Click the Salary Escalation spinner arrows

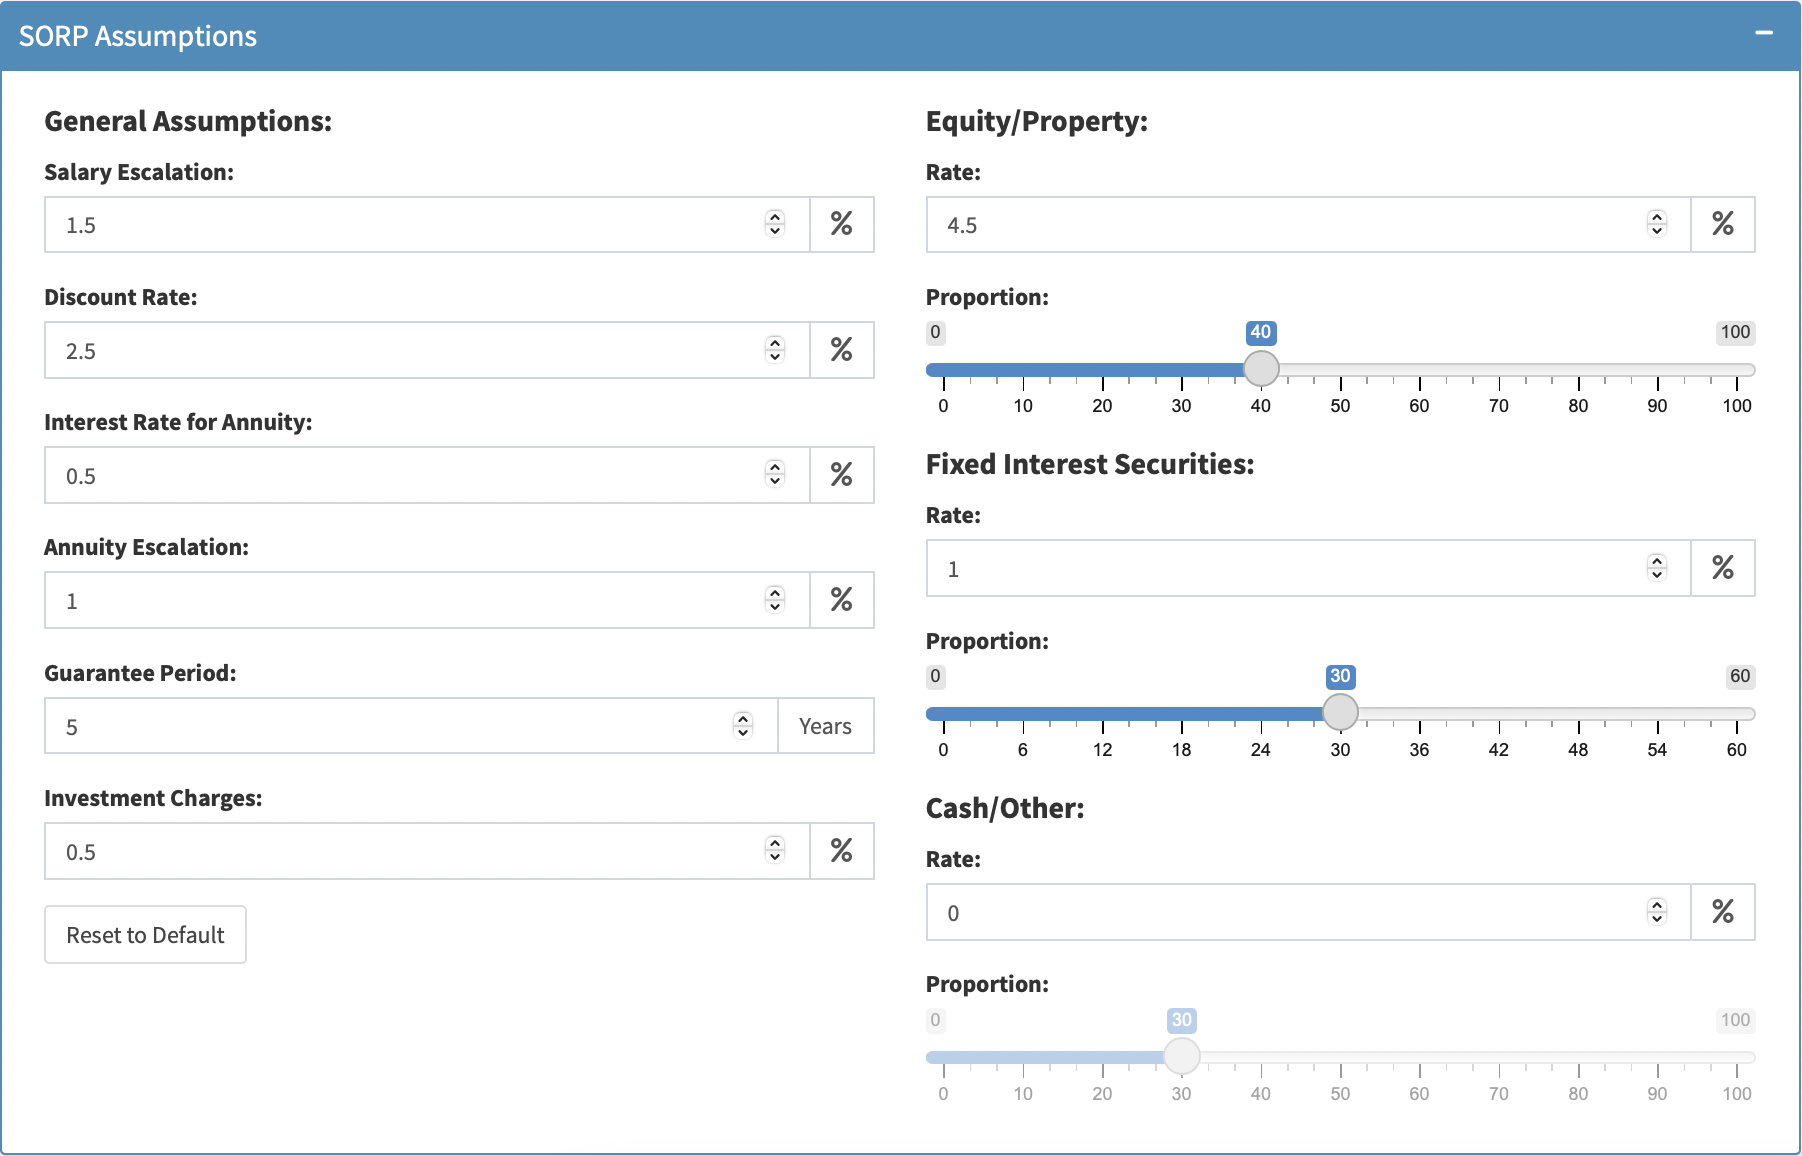click(x=775, y=224)
